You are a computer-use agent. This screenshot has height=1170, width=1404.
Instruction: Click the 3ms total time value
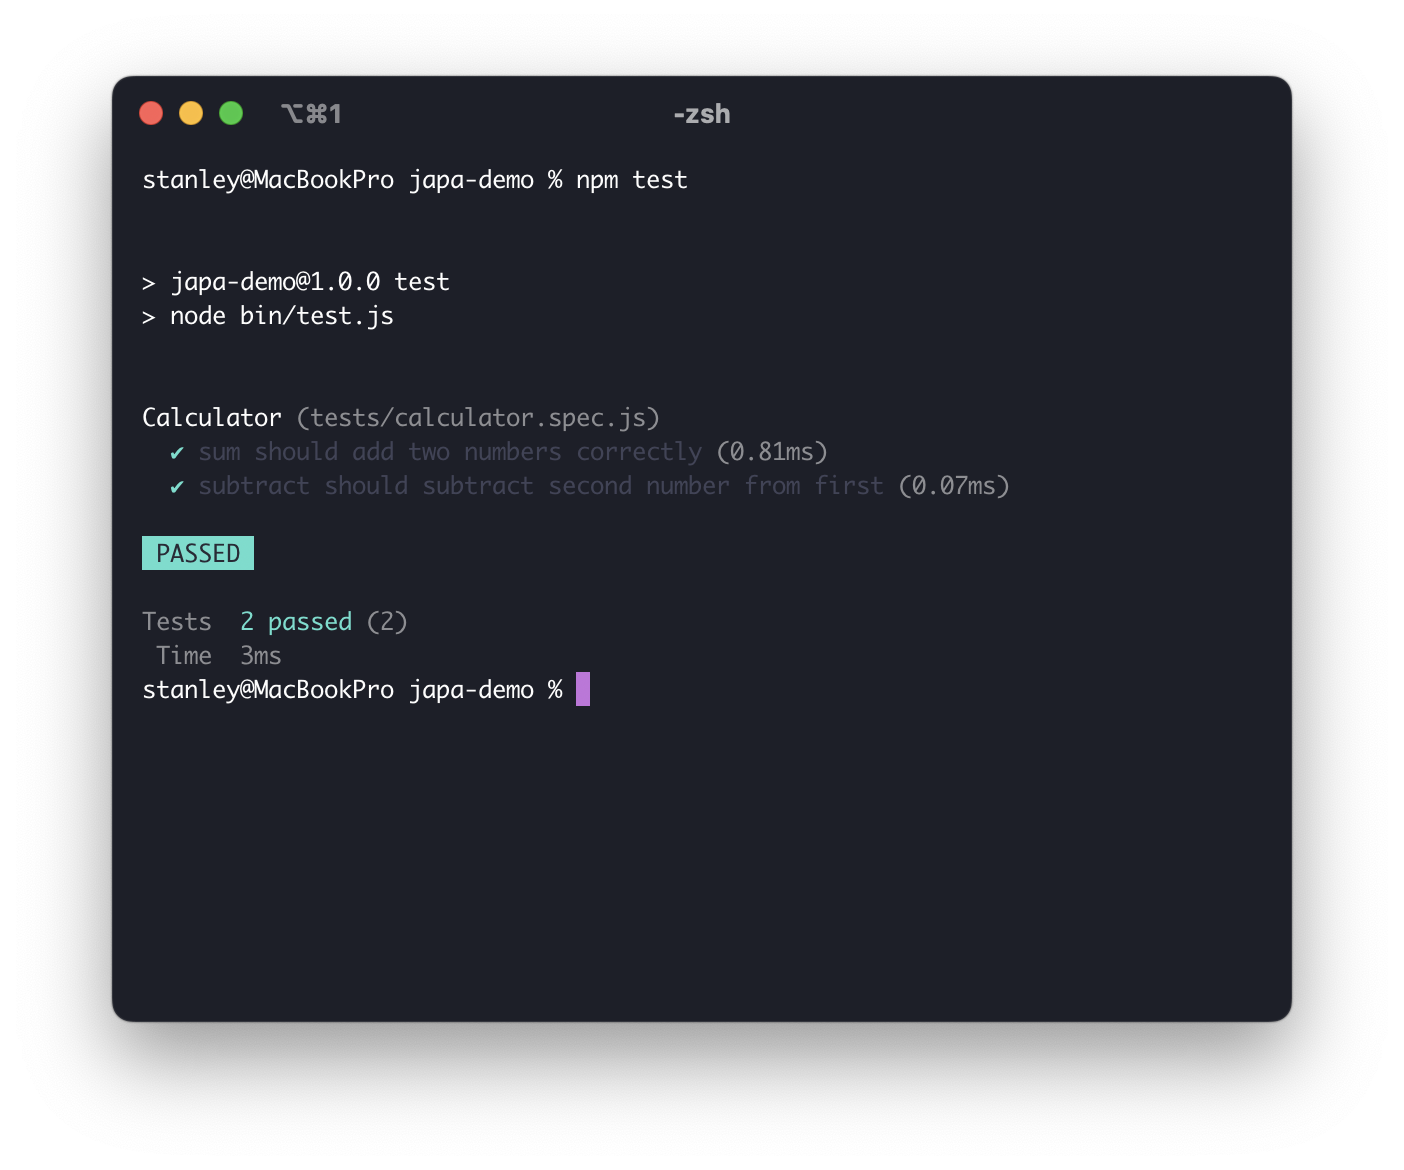pyautogui.click(x=260, y=656)
